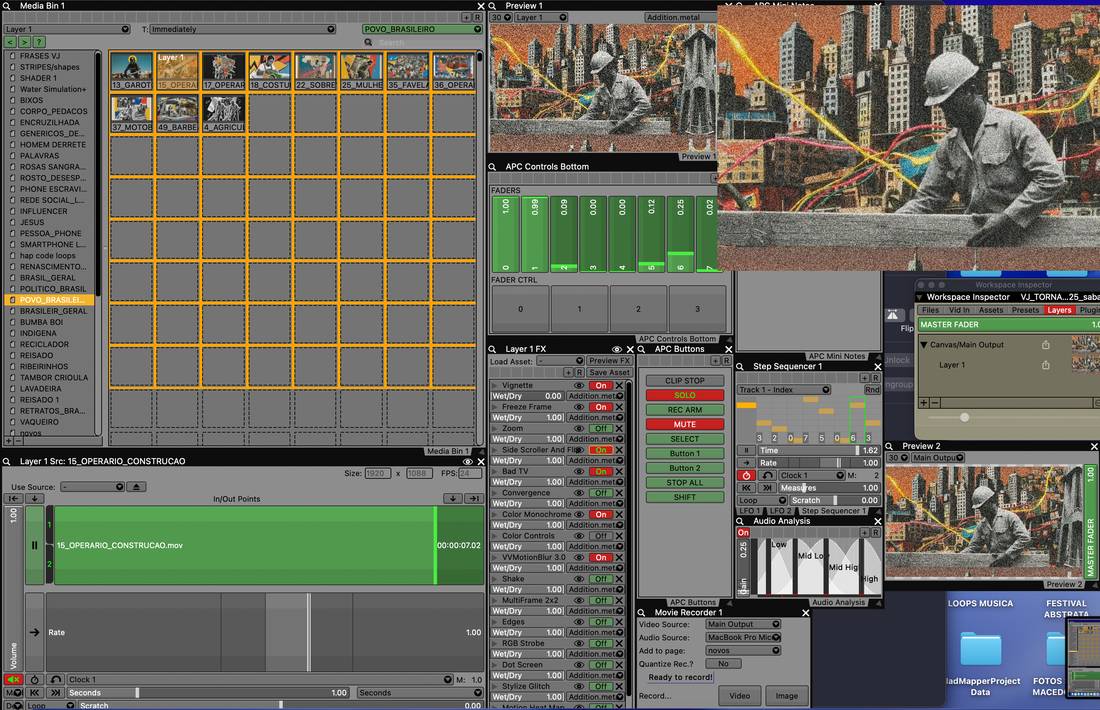Switch to the LFO 1 tab
Image resolution: width=1100 pixels, height=710 pixels.
750,511
